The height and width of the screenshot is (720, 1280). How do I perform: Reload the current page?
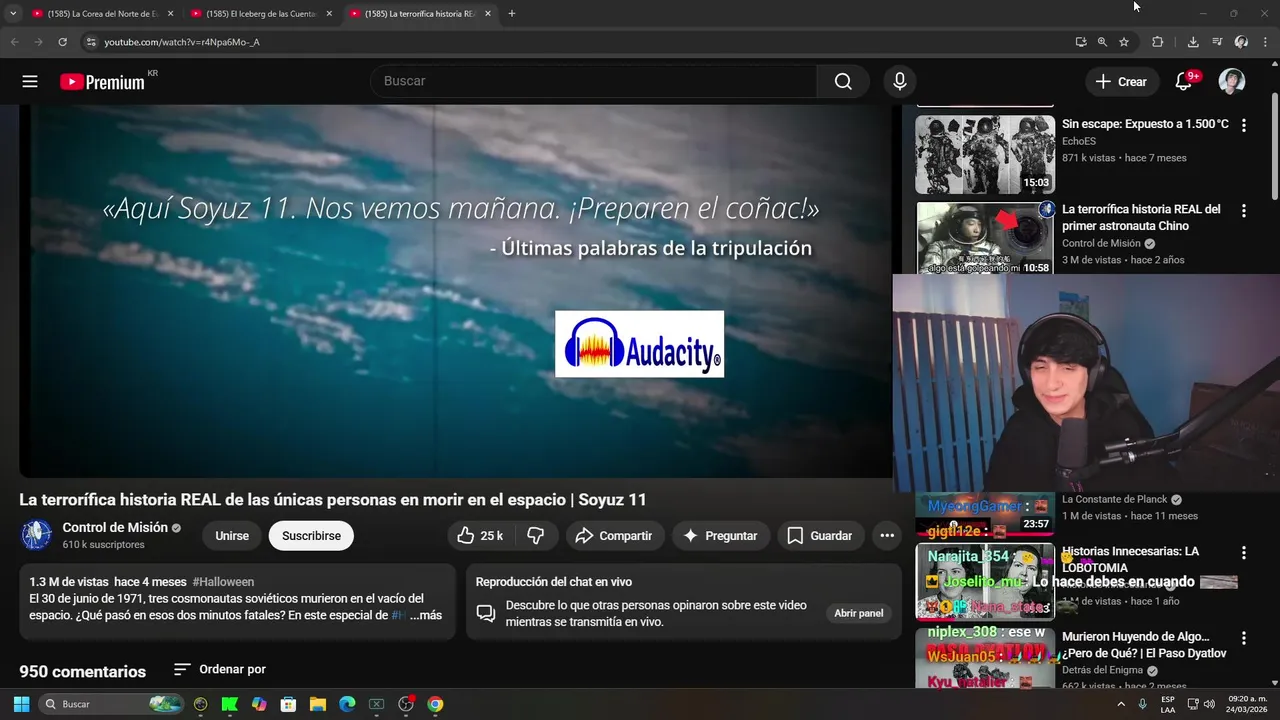point(62,42)
